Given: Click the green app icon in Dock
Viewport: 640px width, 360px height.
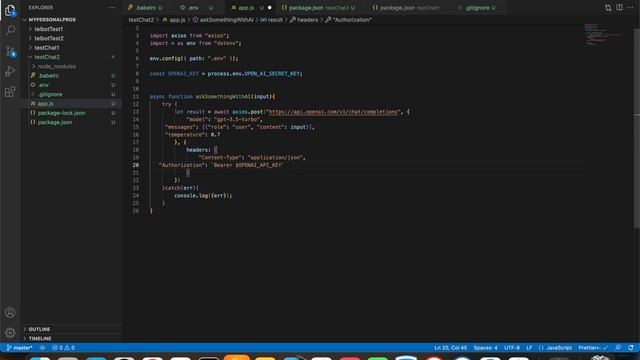Looking at the screenshot, I should (378, 358).
